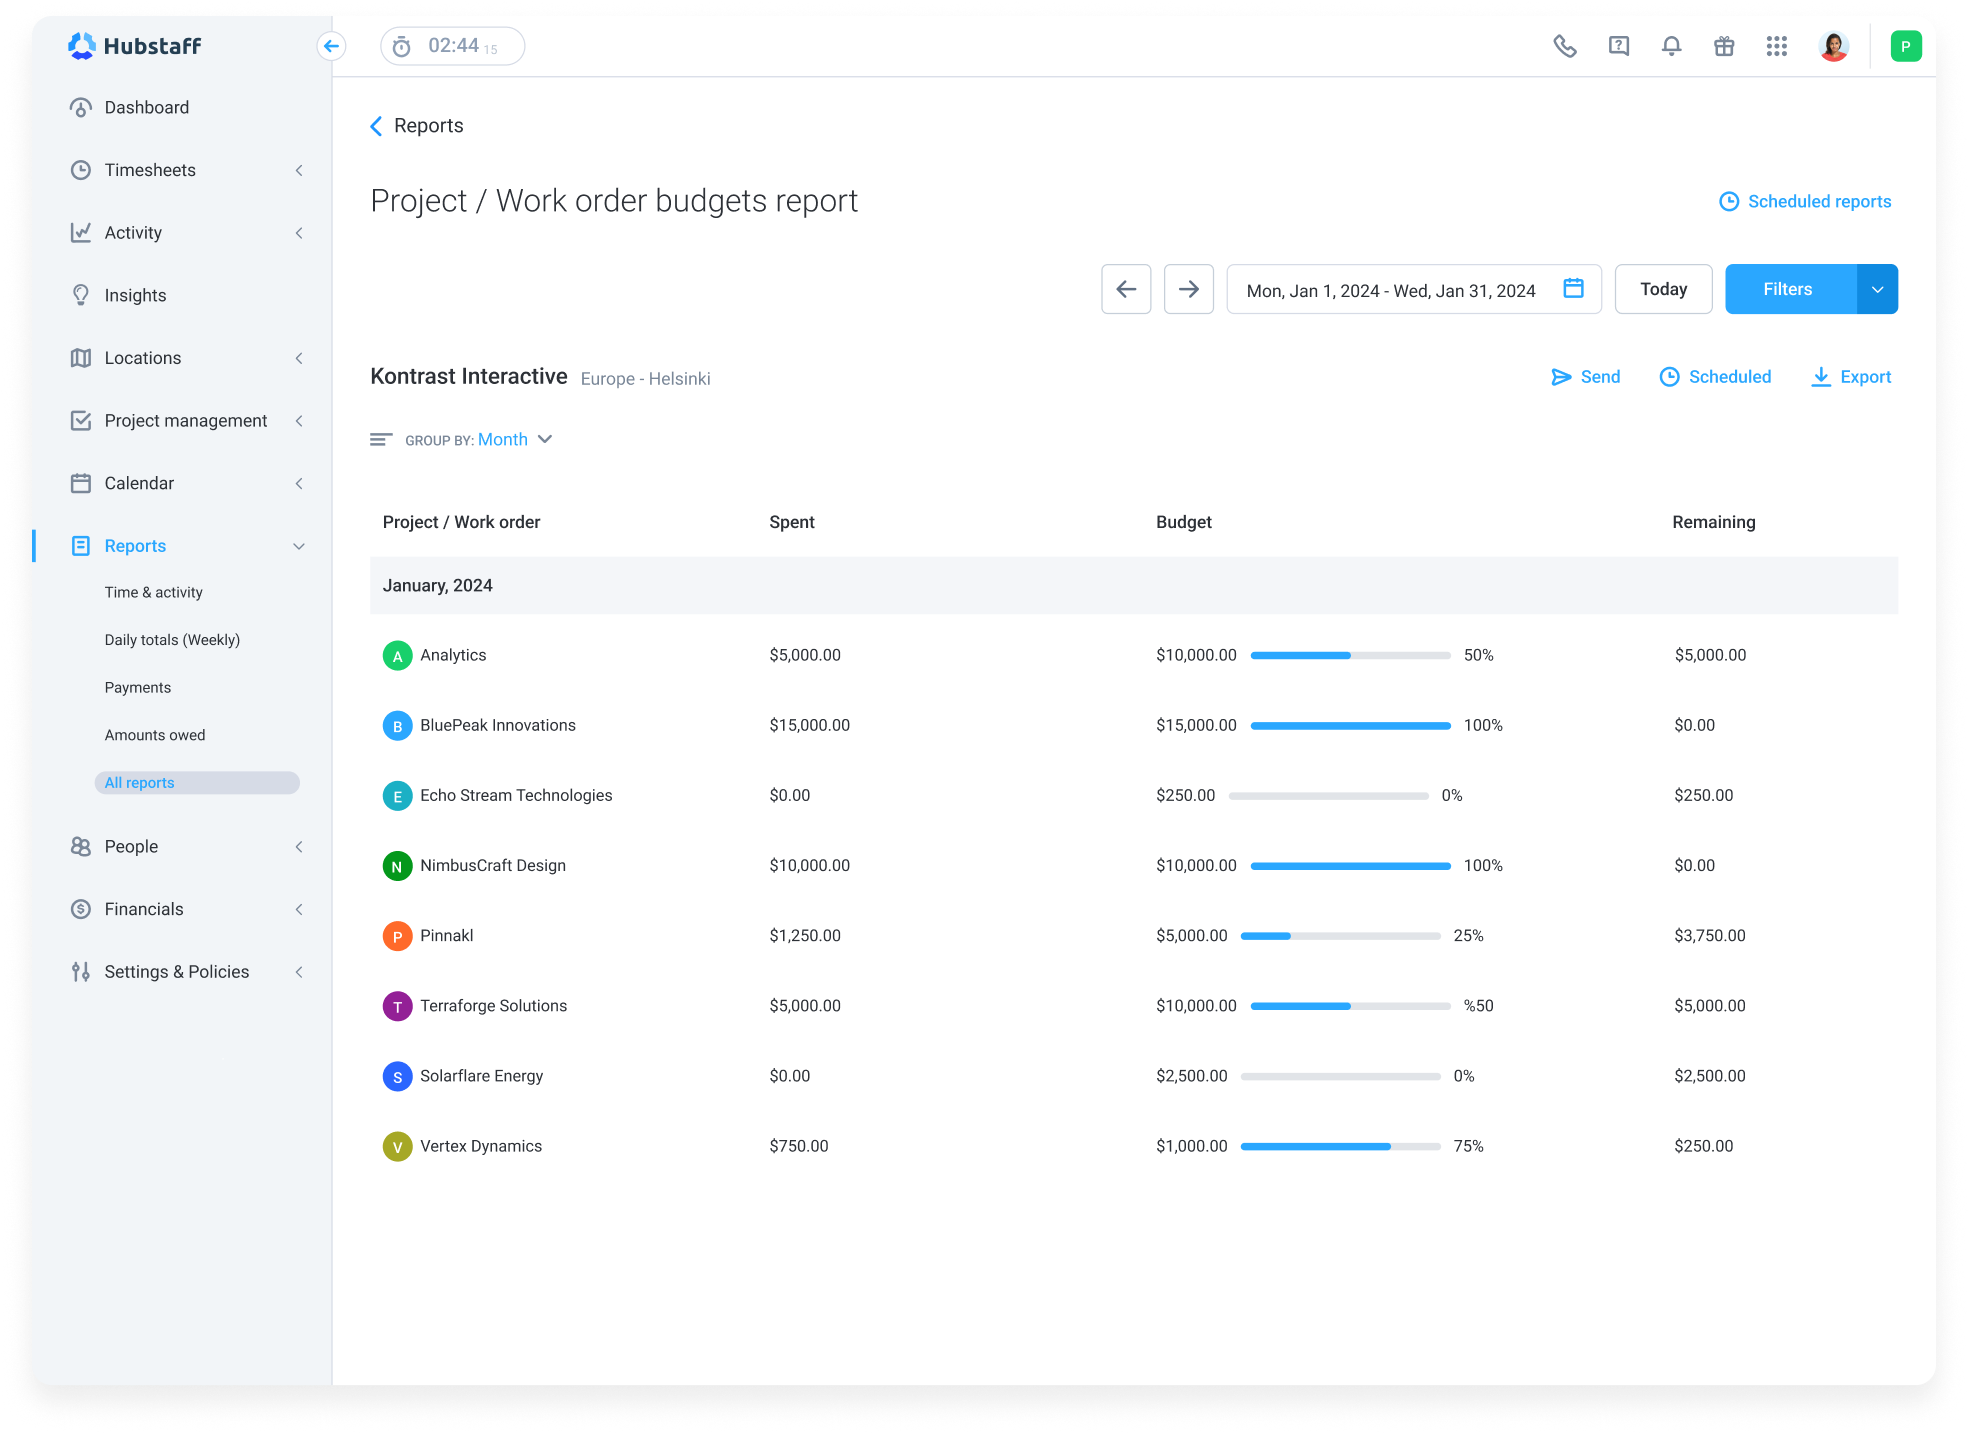This screenshot has height=1434, width=1968.
Task: Open the apps grid launcher
Action: point(1776,46)
